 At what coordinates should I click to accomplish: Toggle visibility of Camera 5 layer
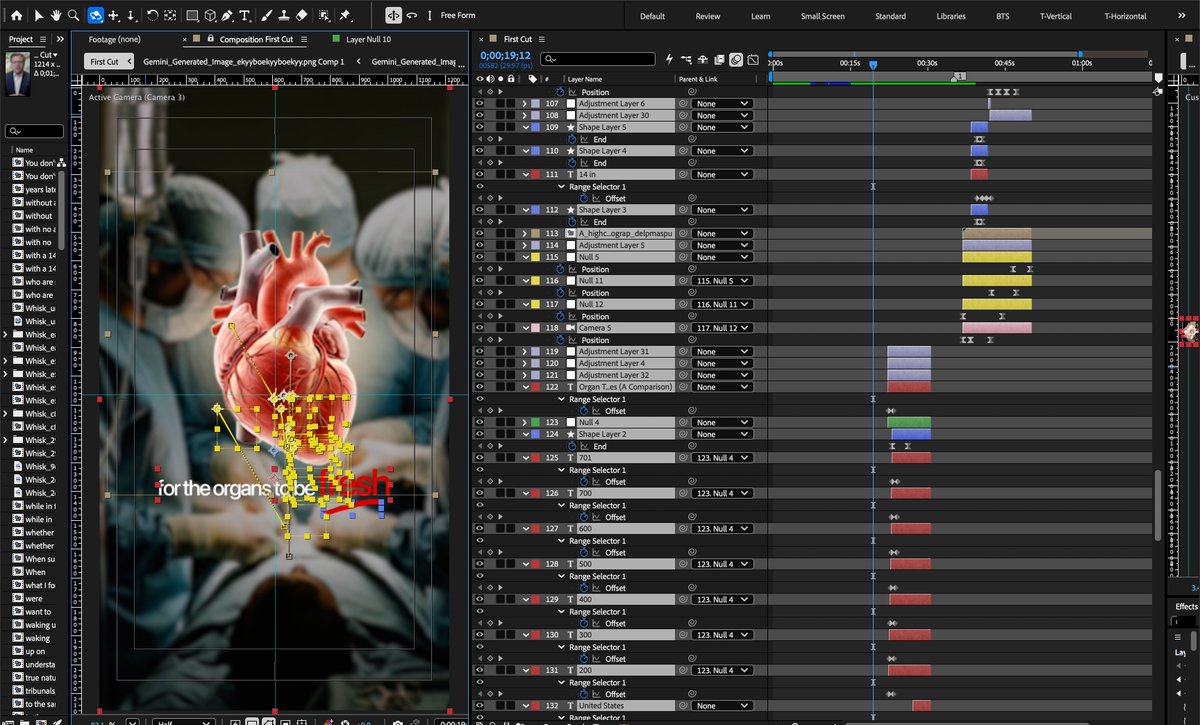tap(479, 328)
